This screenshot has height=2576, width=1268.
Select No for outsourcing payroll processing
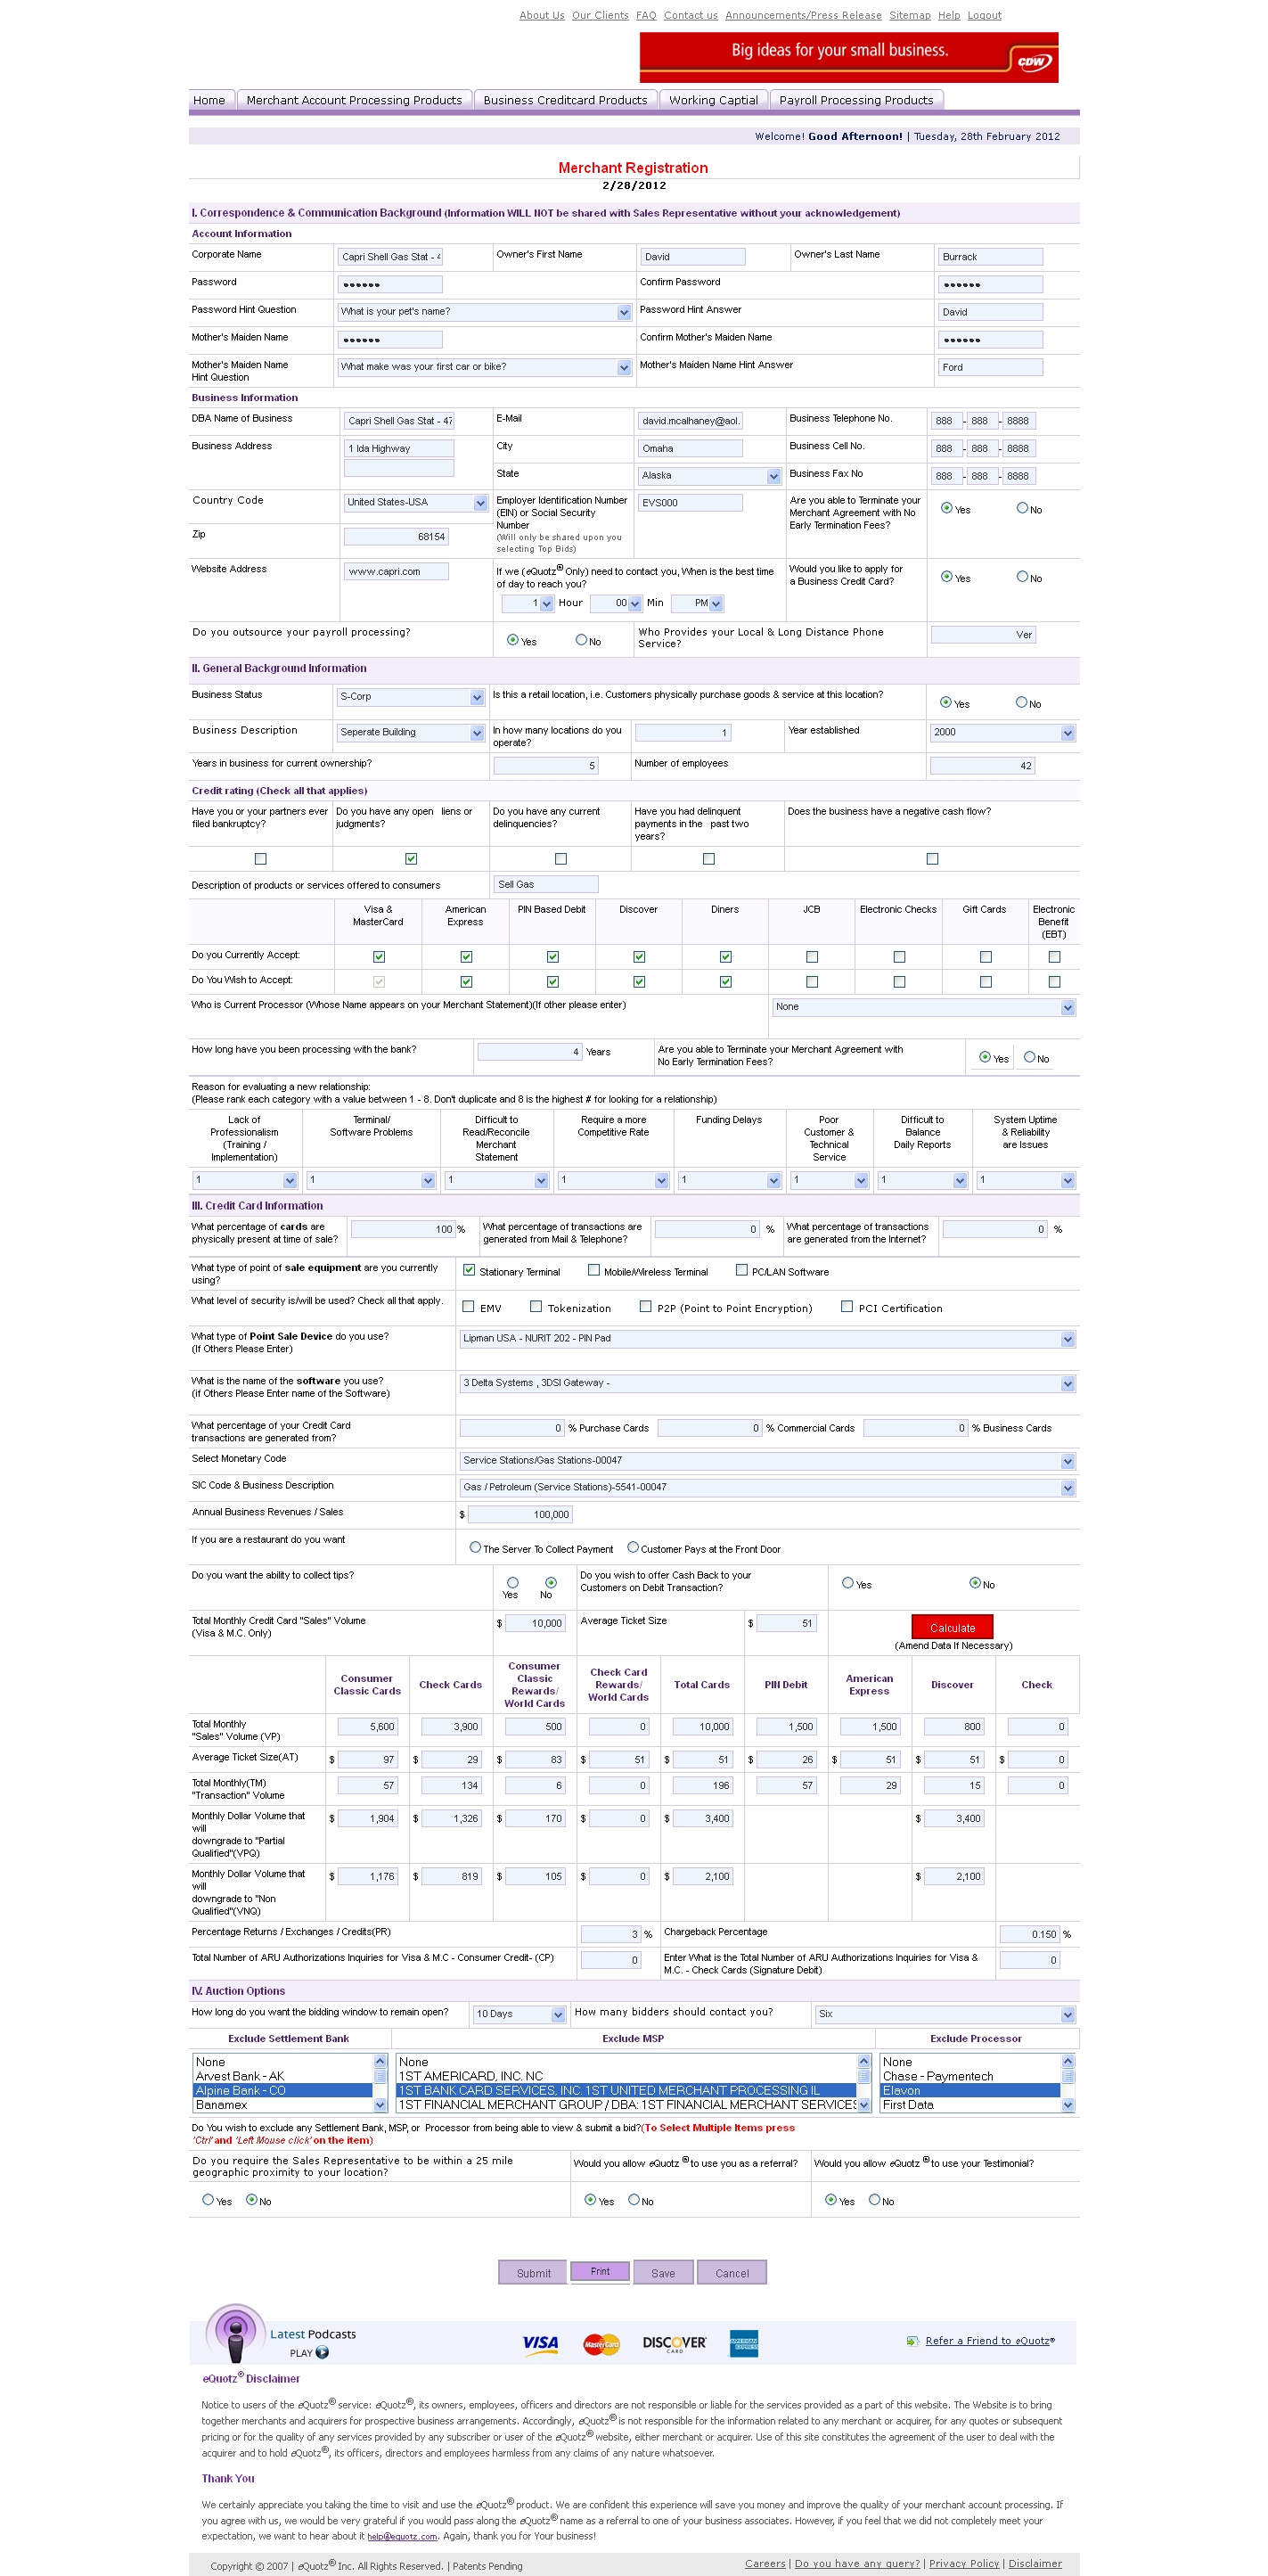(x=581, y=640)
